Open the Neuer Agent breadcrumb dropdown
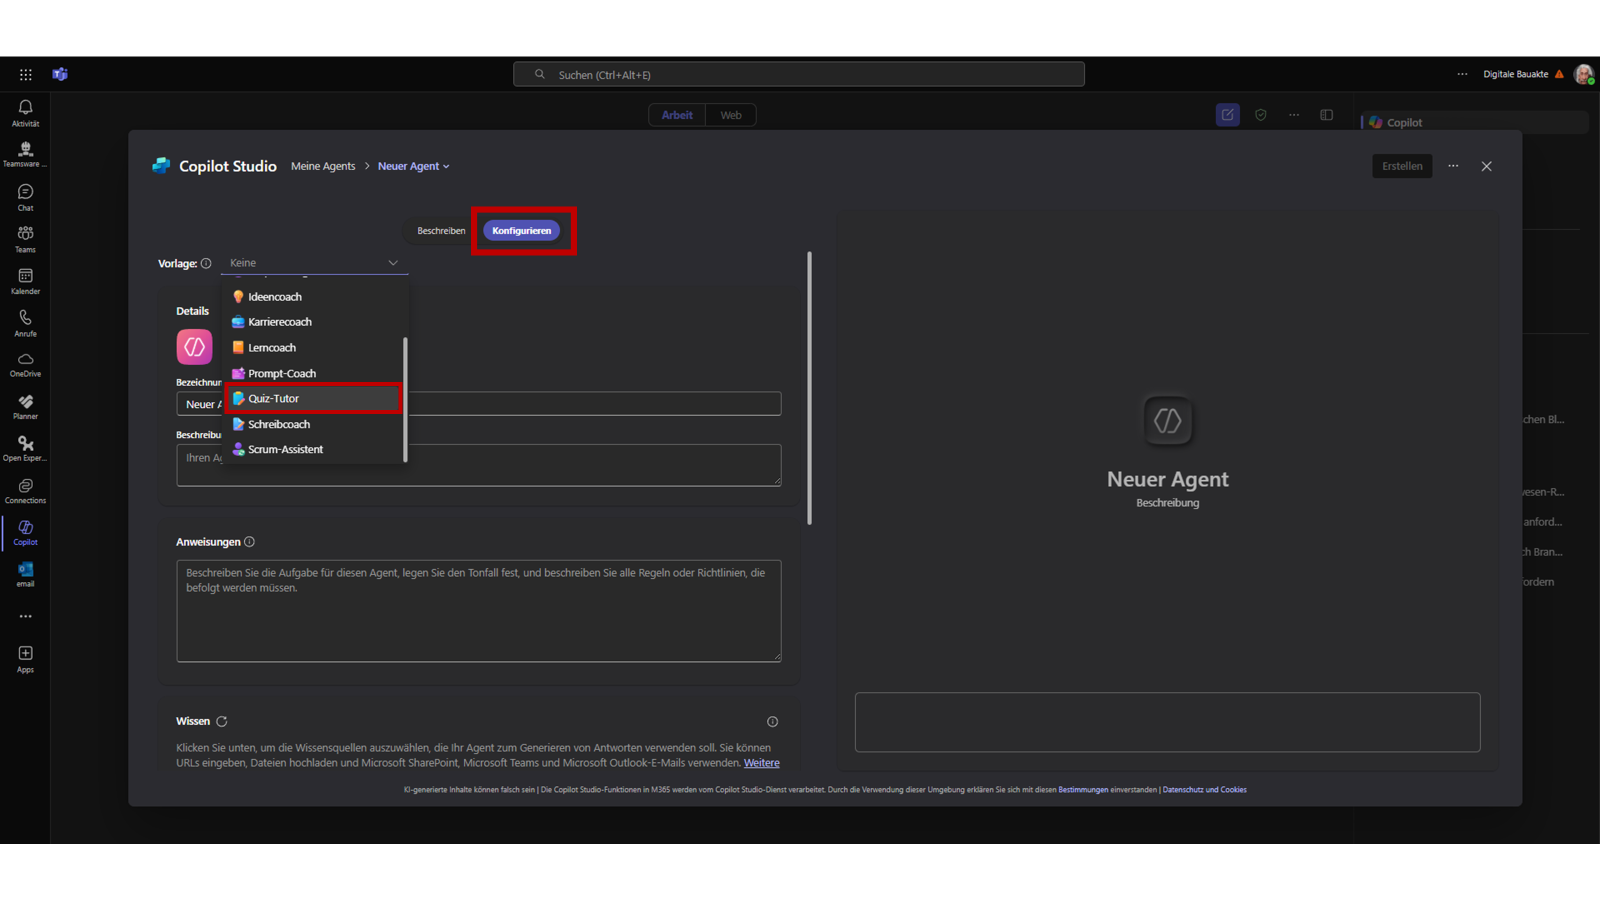Screen dimensions: 1600x900 pos(413,166)
